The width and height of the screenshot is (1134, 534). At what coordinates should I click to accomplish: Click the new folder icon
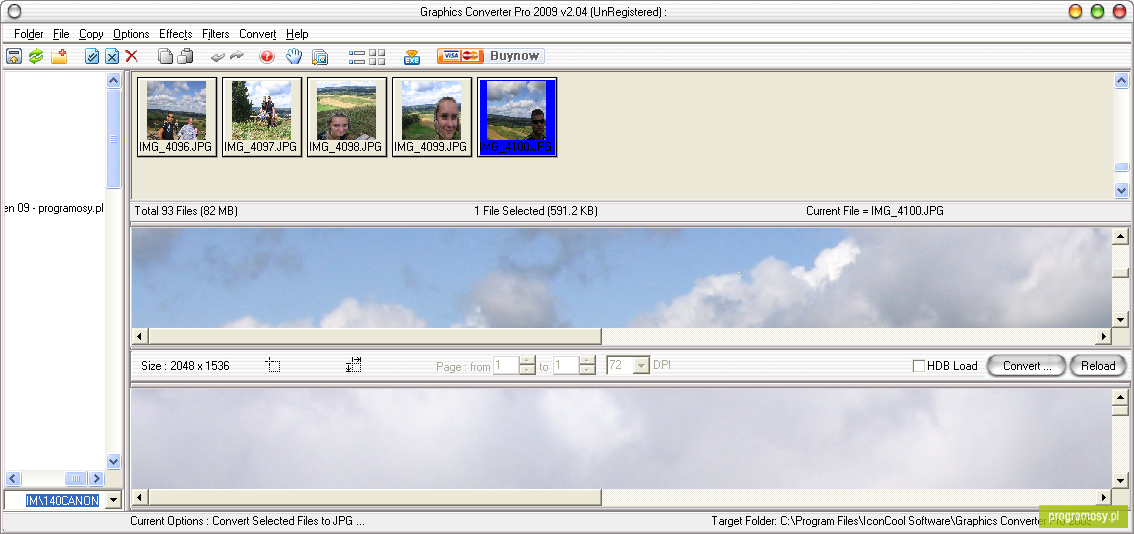pos(59,56)
